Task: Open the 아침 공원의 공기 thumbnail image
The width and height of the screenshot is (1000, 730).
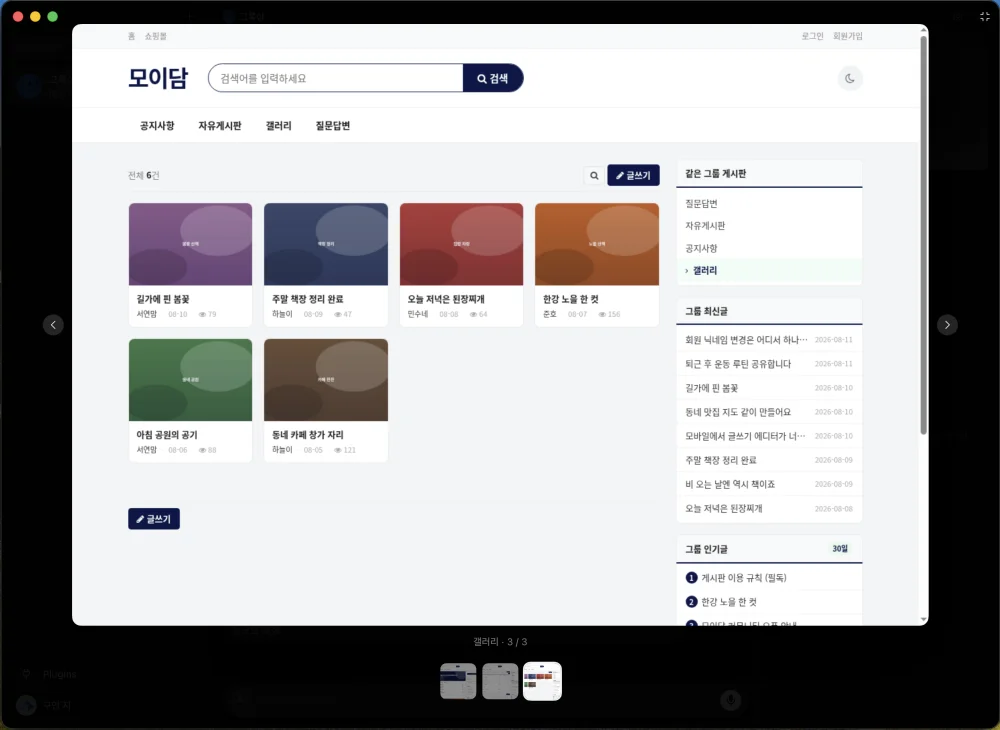Action: coord(190,380)
